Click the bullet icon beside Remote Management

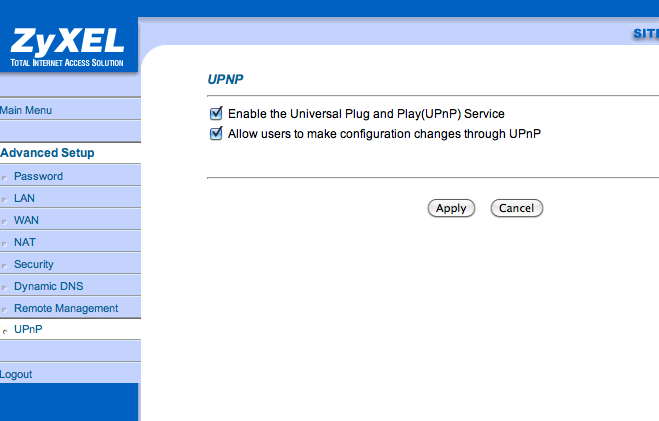4,310
